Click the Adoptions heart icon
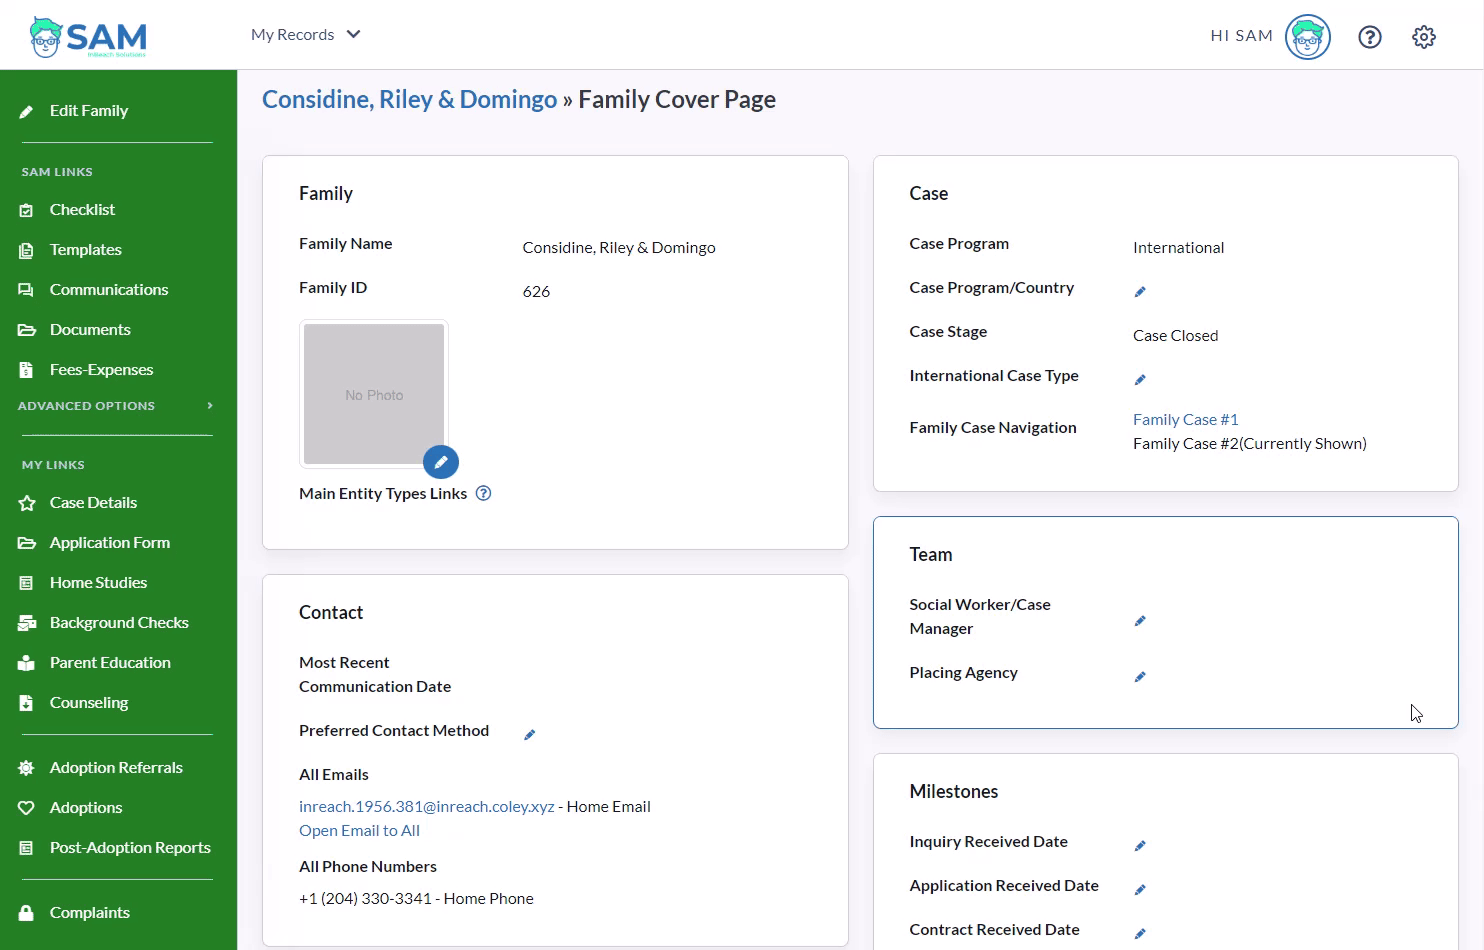The height and width of the screenshot is (950, 1484). click(27, 808)
